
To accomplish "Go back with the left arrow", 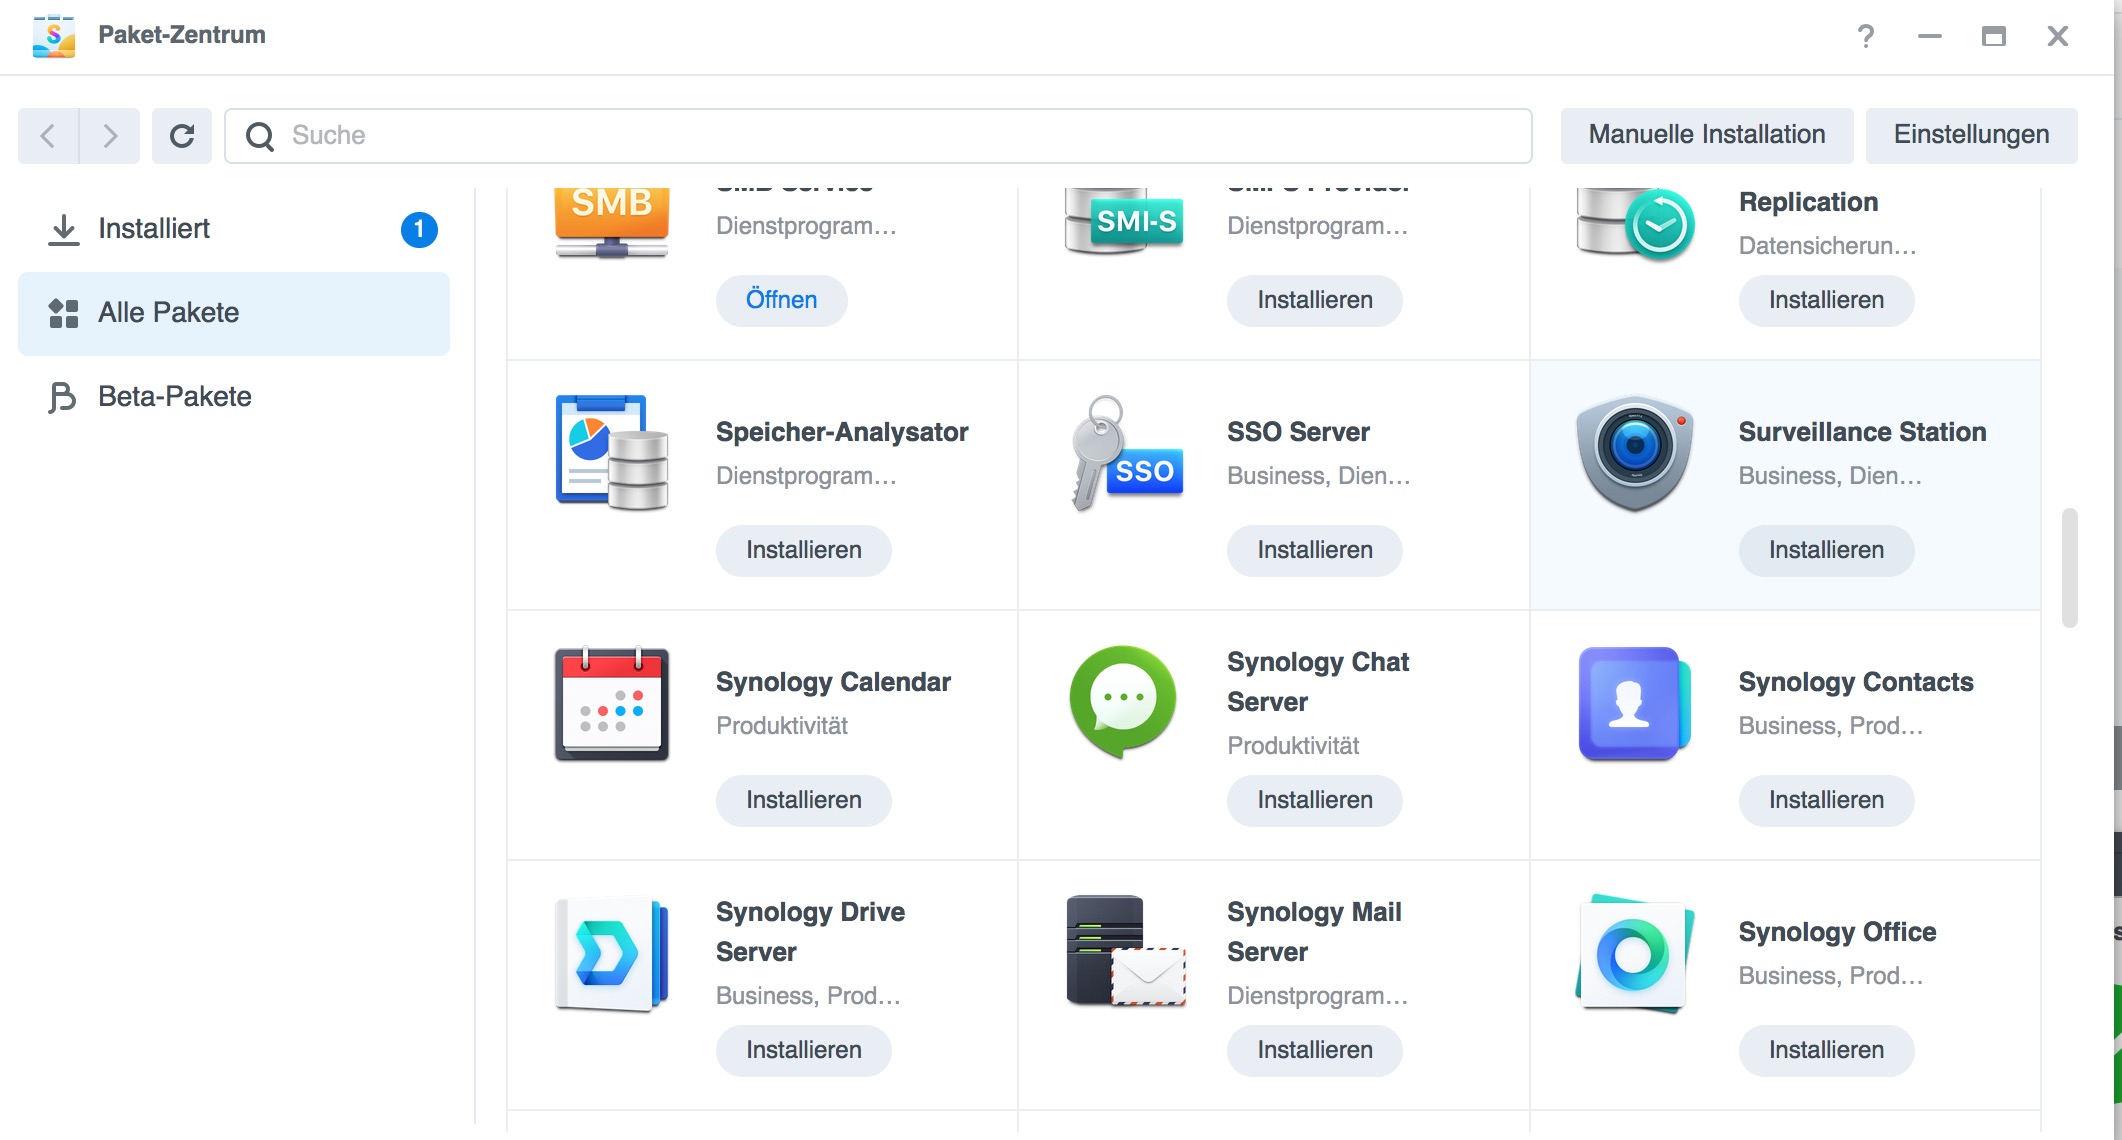I will (48, 136).
